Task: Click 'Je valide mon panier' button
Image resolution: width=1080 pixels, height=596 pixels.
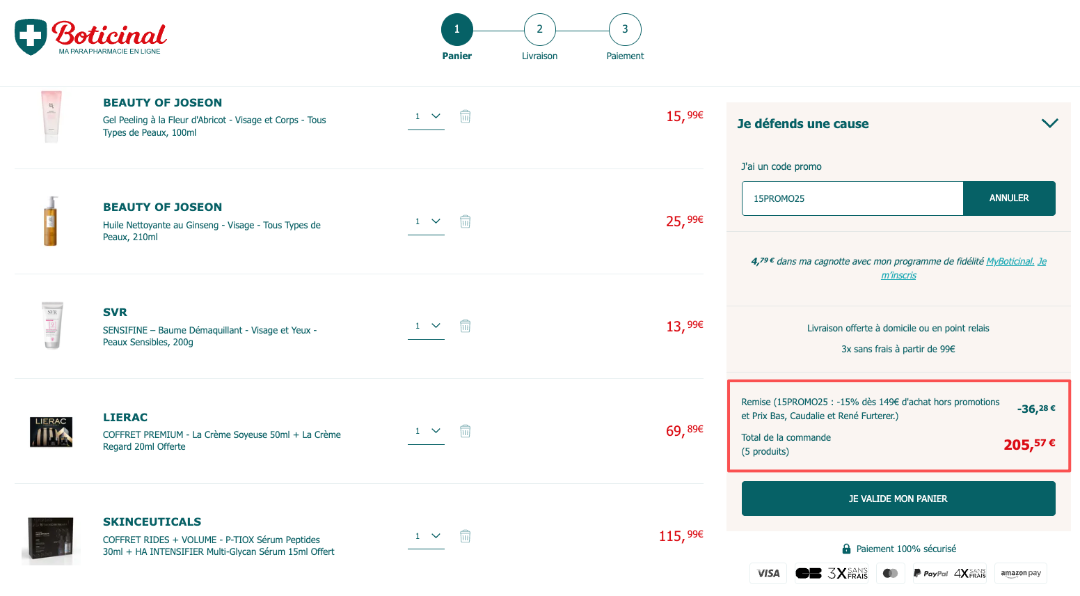Action: click(x=898, y=498)
